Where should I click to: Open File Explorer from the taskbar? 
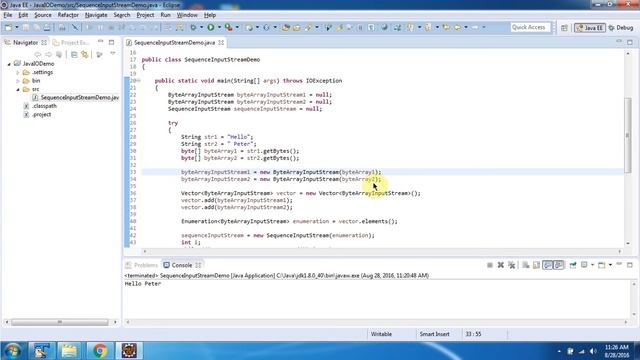[69, 351]
